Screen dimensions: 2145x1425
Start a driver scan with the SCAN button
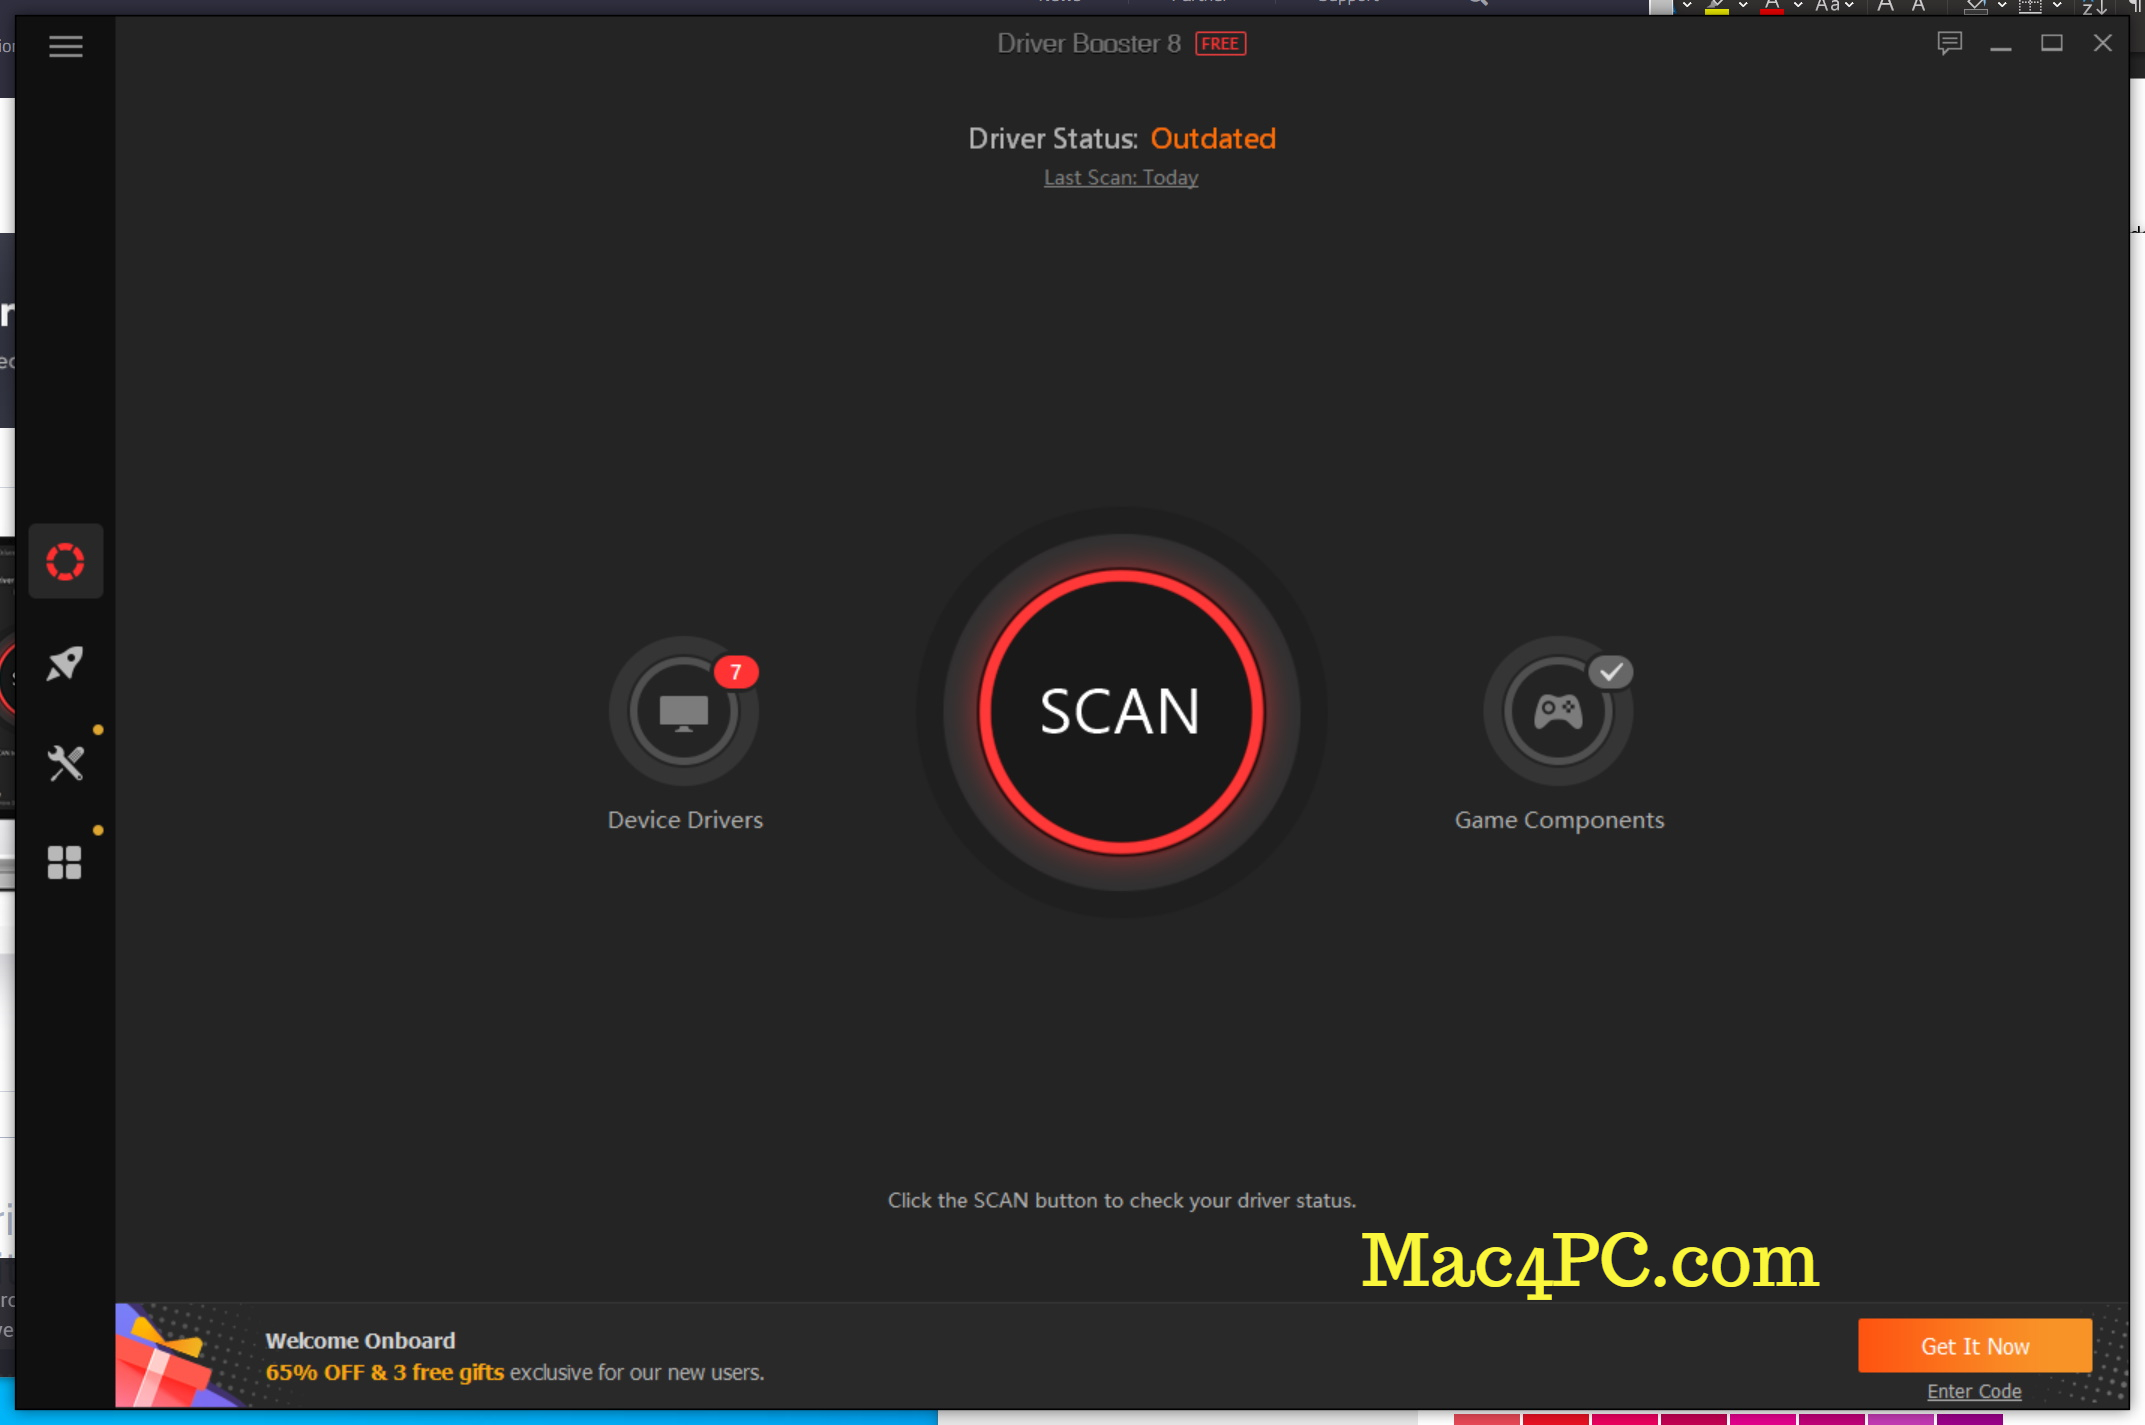(x=1121, y=712)
